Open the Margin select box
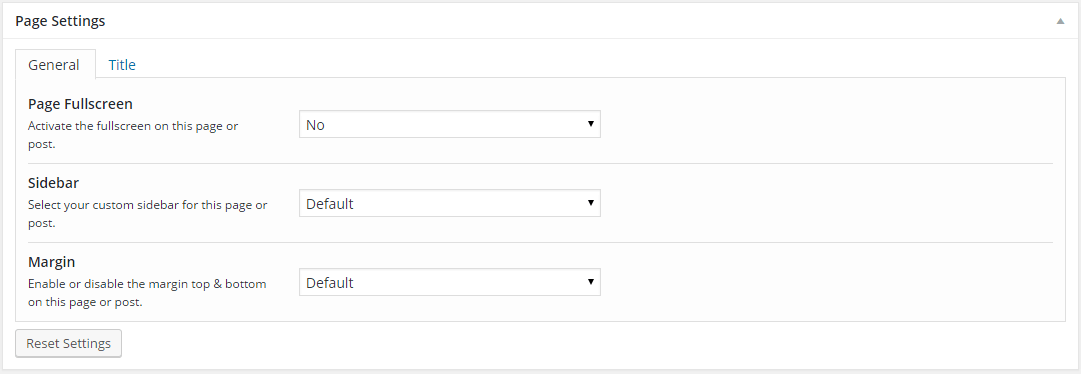Screen dimensions: 1081x374 coord(449,282)
